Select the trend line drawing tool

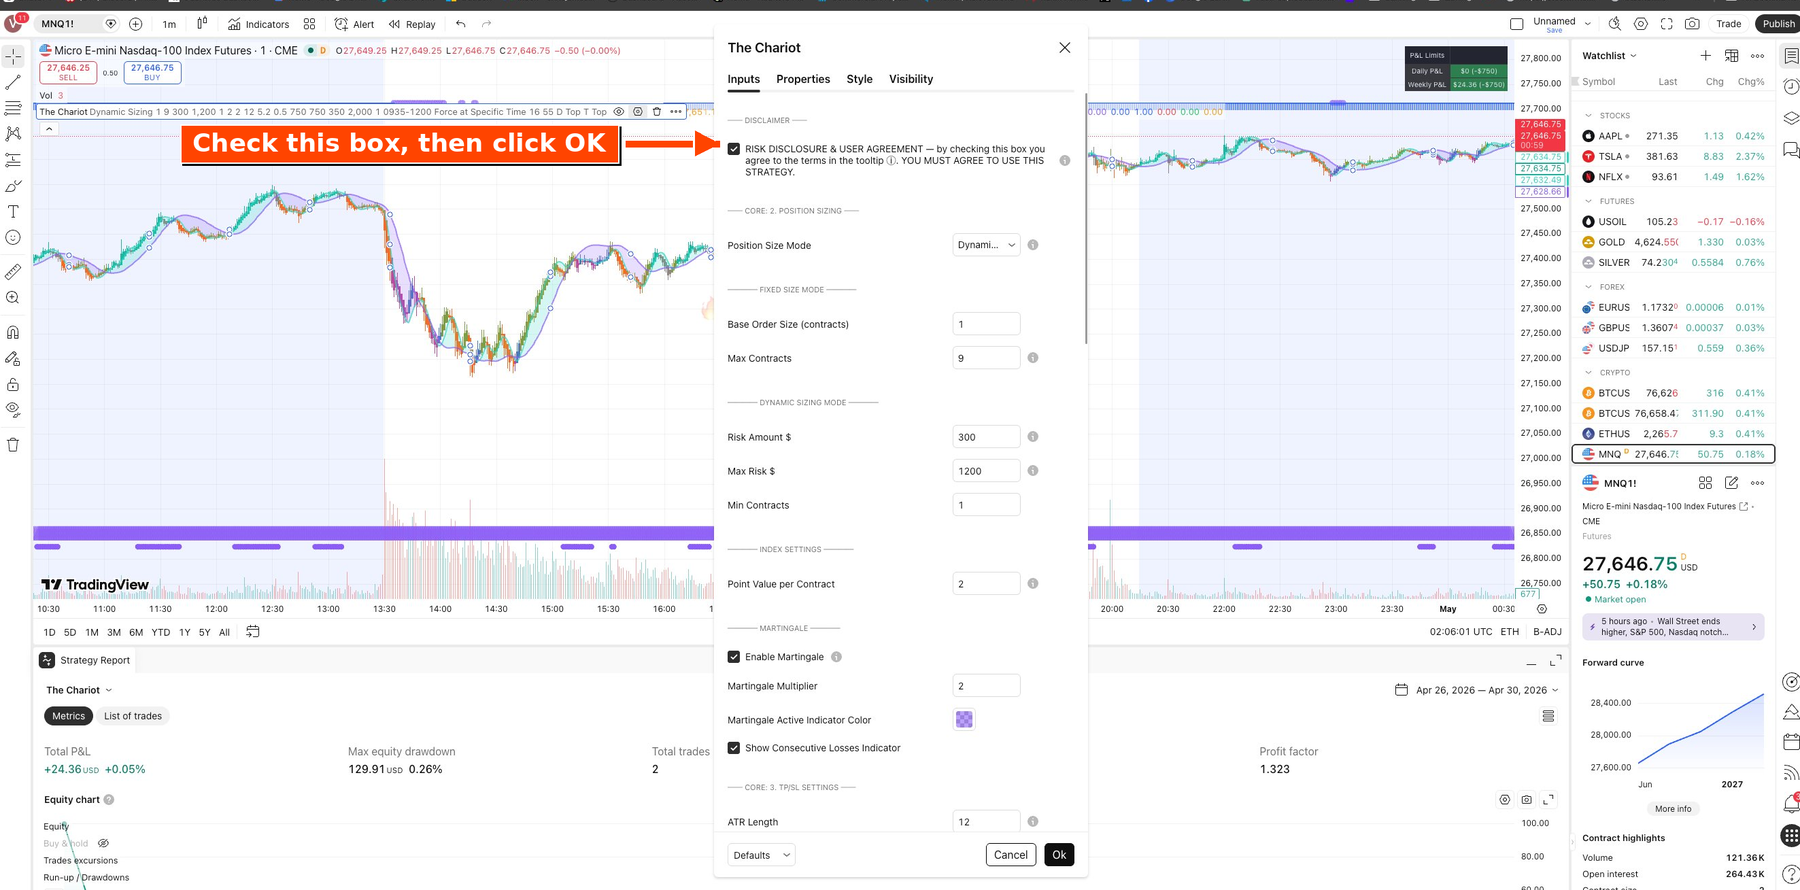pos(13,82)
